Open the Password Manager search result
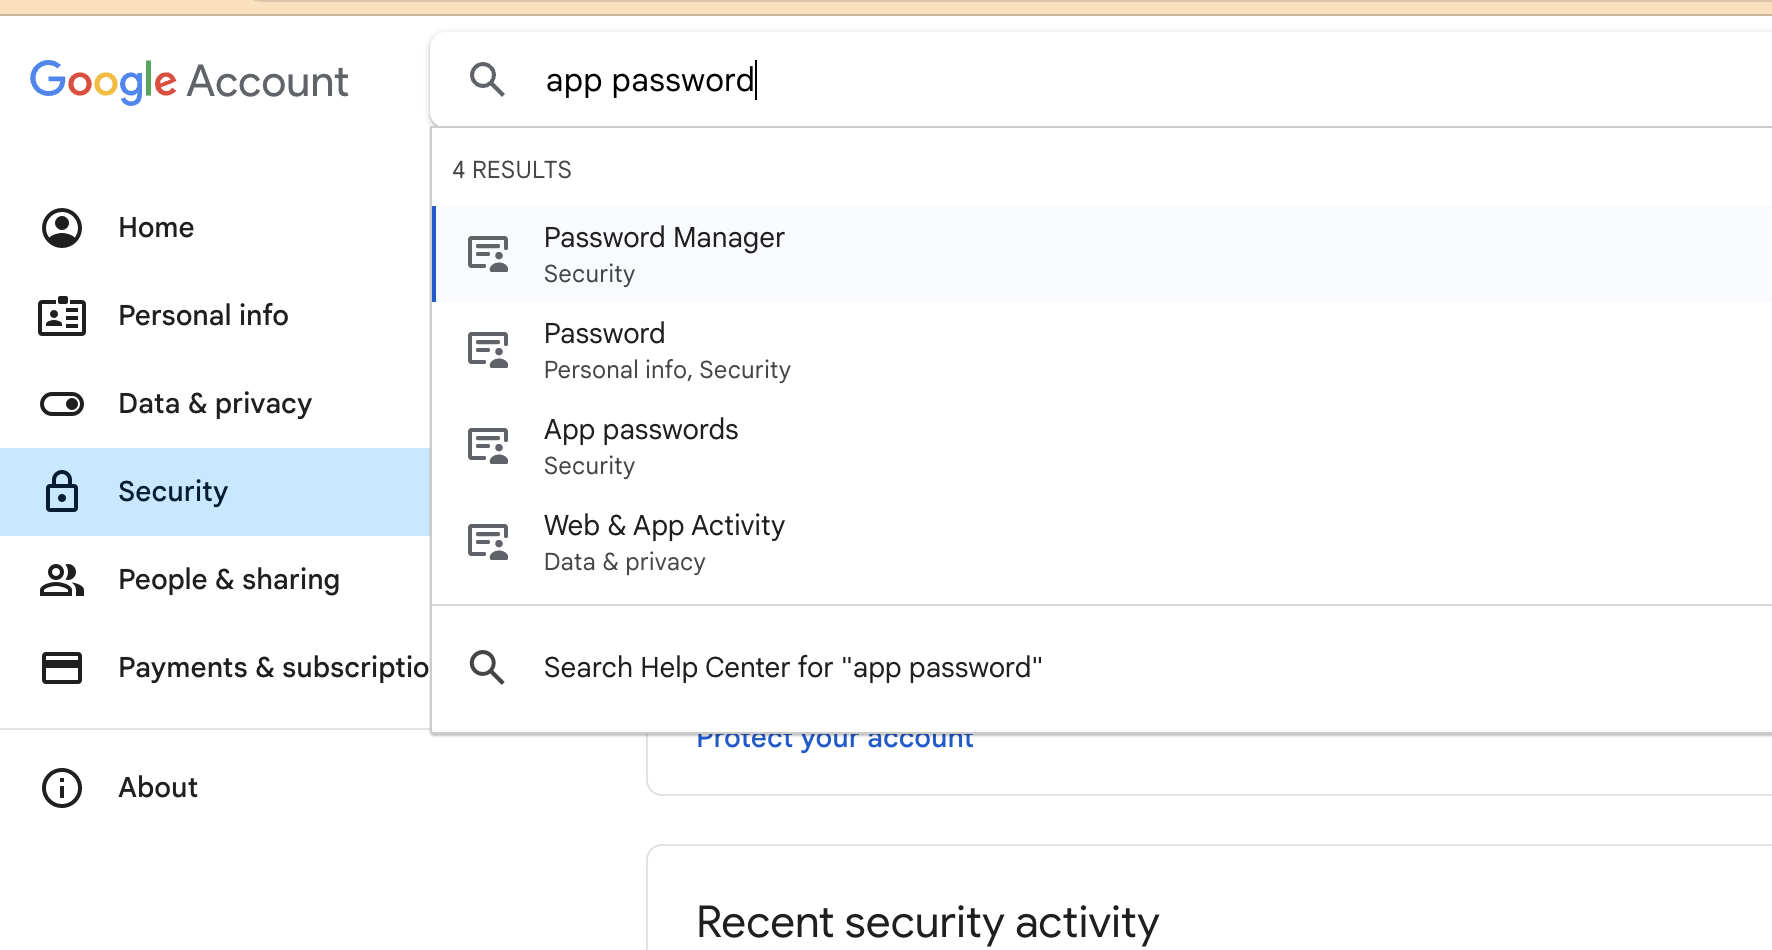Image resolution: width=1772 pixels, height=950 pixels. (x=1102, y=254)
